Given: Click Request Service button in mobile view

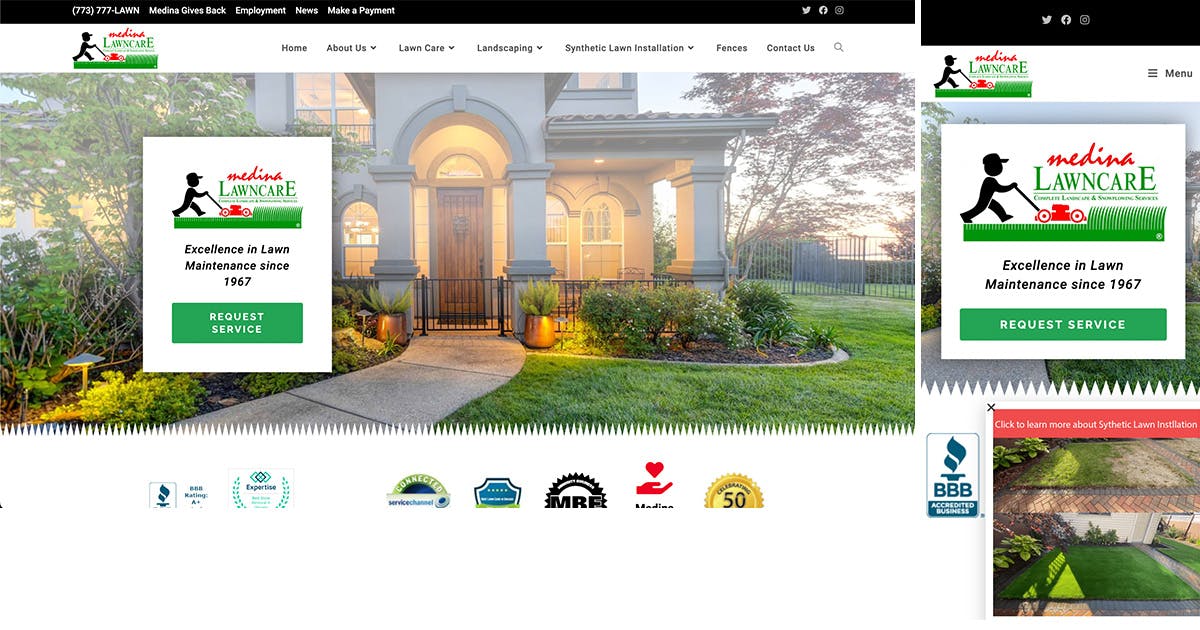Looking at the screenshot, I should (x=1063, y=324).
